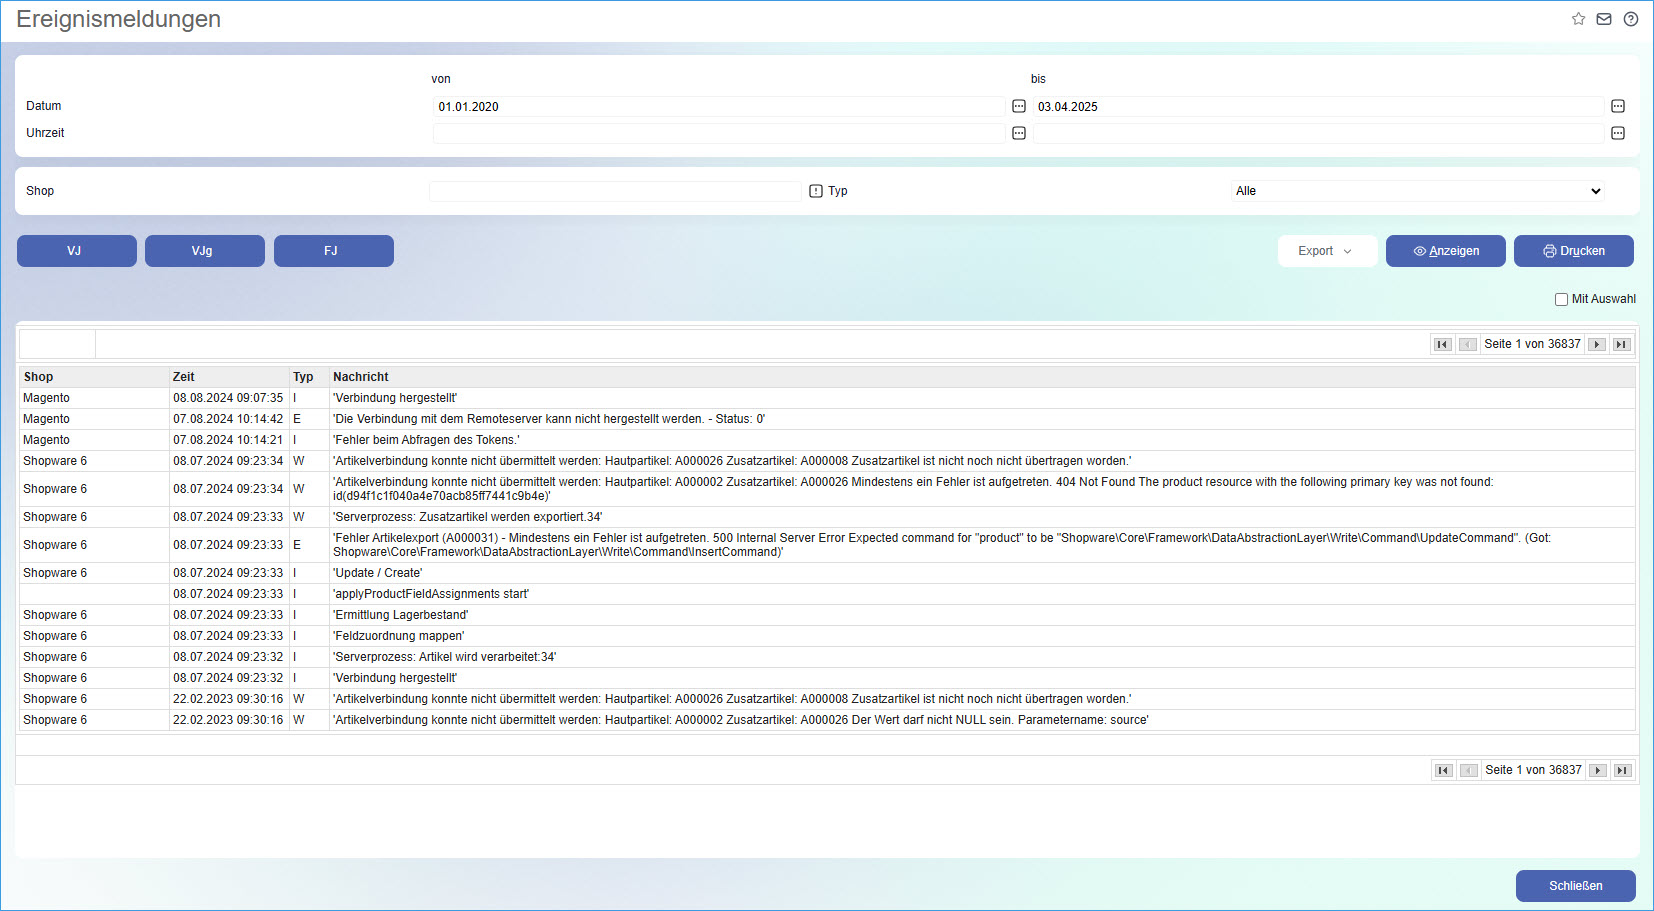This screenshot has height=911, width=1654.
Task: Go to next page in top pager
Action: (x=1597, y=344)
